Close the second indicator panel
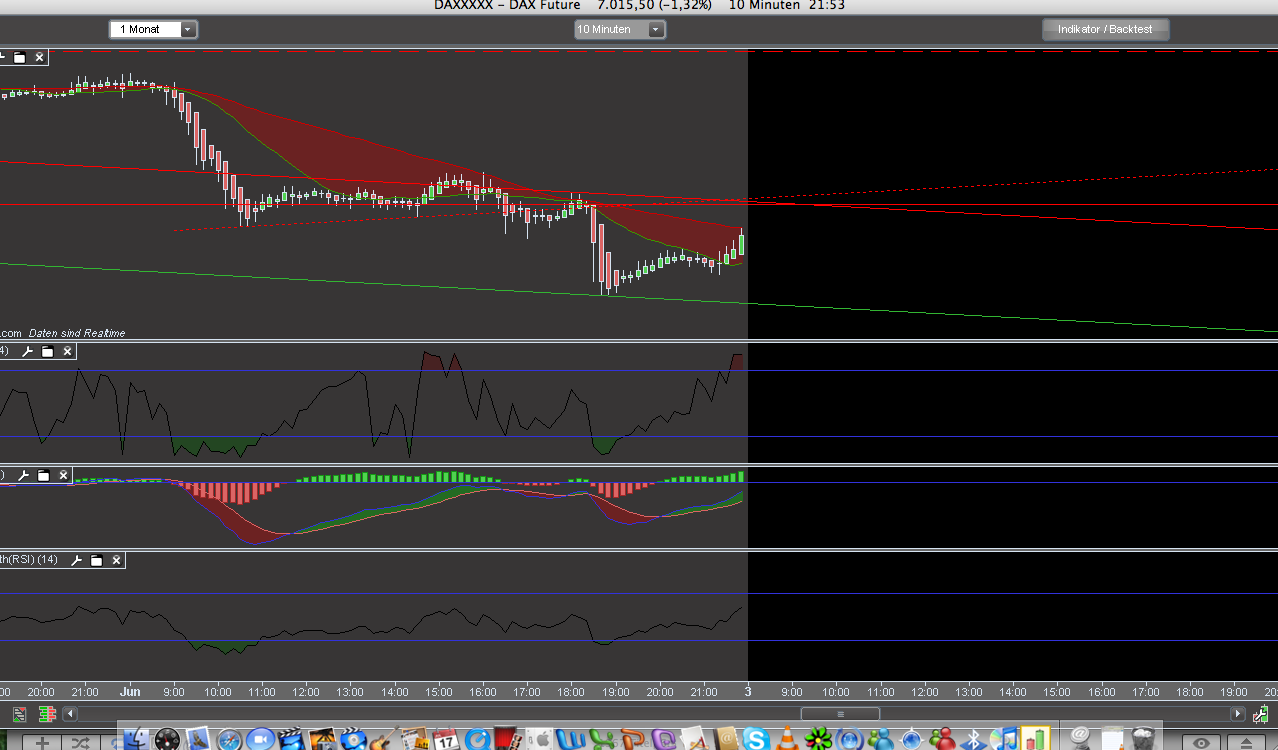 coord(68,351)
